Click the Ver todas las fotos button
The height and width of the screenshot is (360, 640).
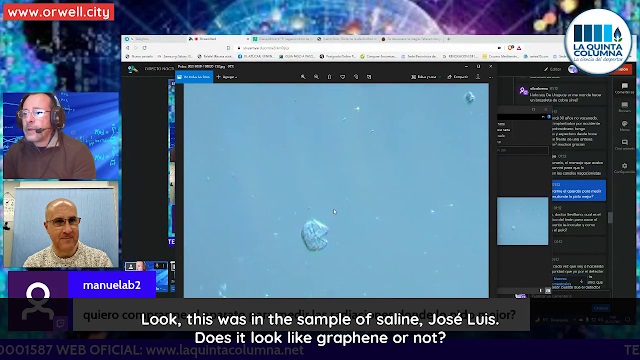tap(194, 77)
